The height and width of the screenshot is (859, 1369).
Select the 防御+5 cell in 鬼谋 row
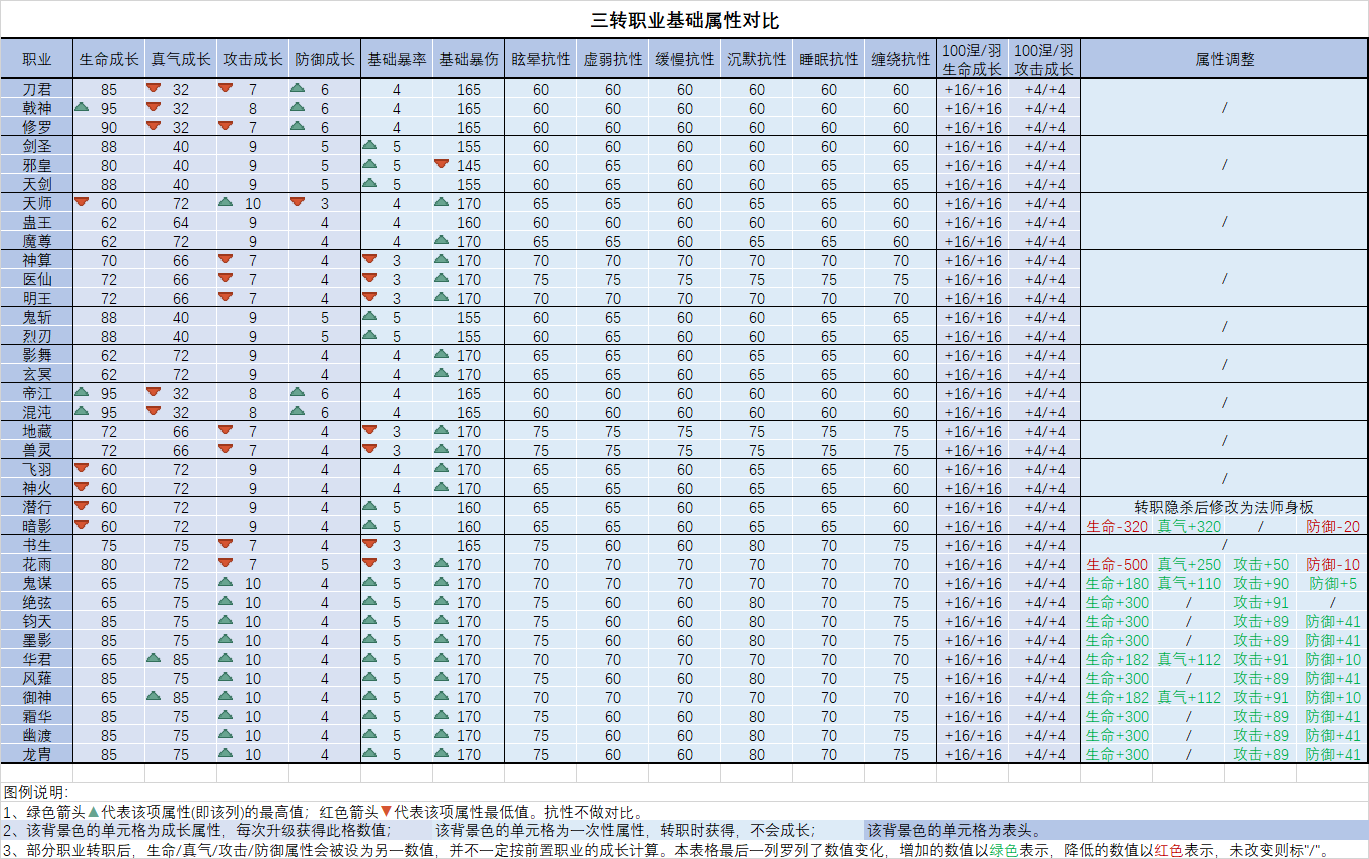[x=1333, y=583]
